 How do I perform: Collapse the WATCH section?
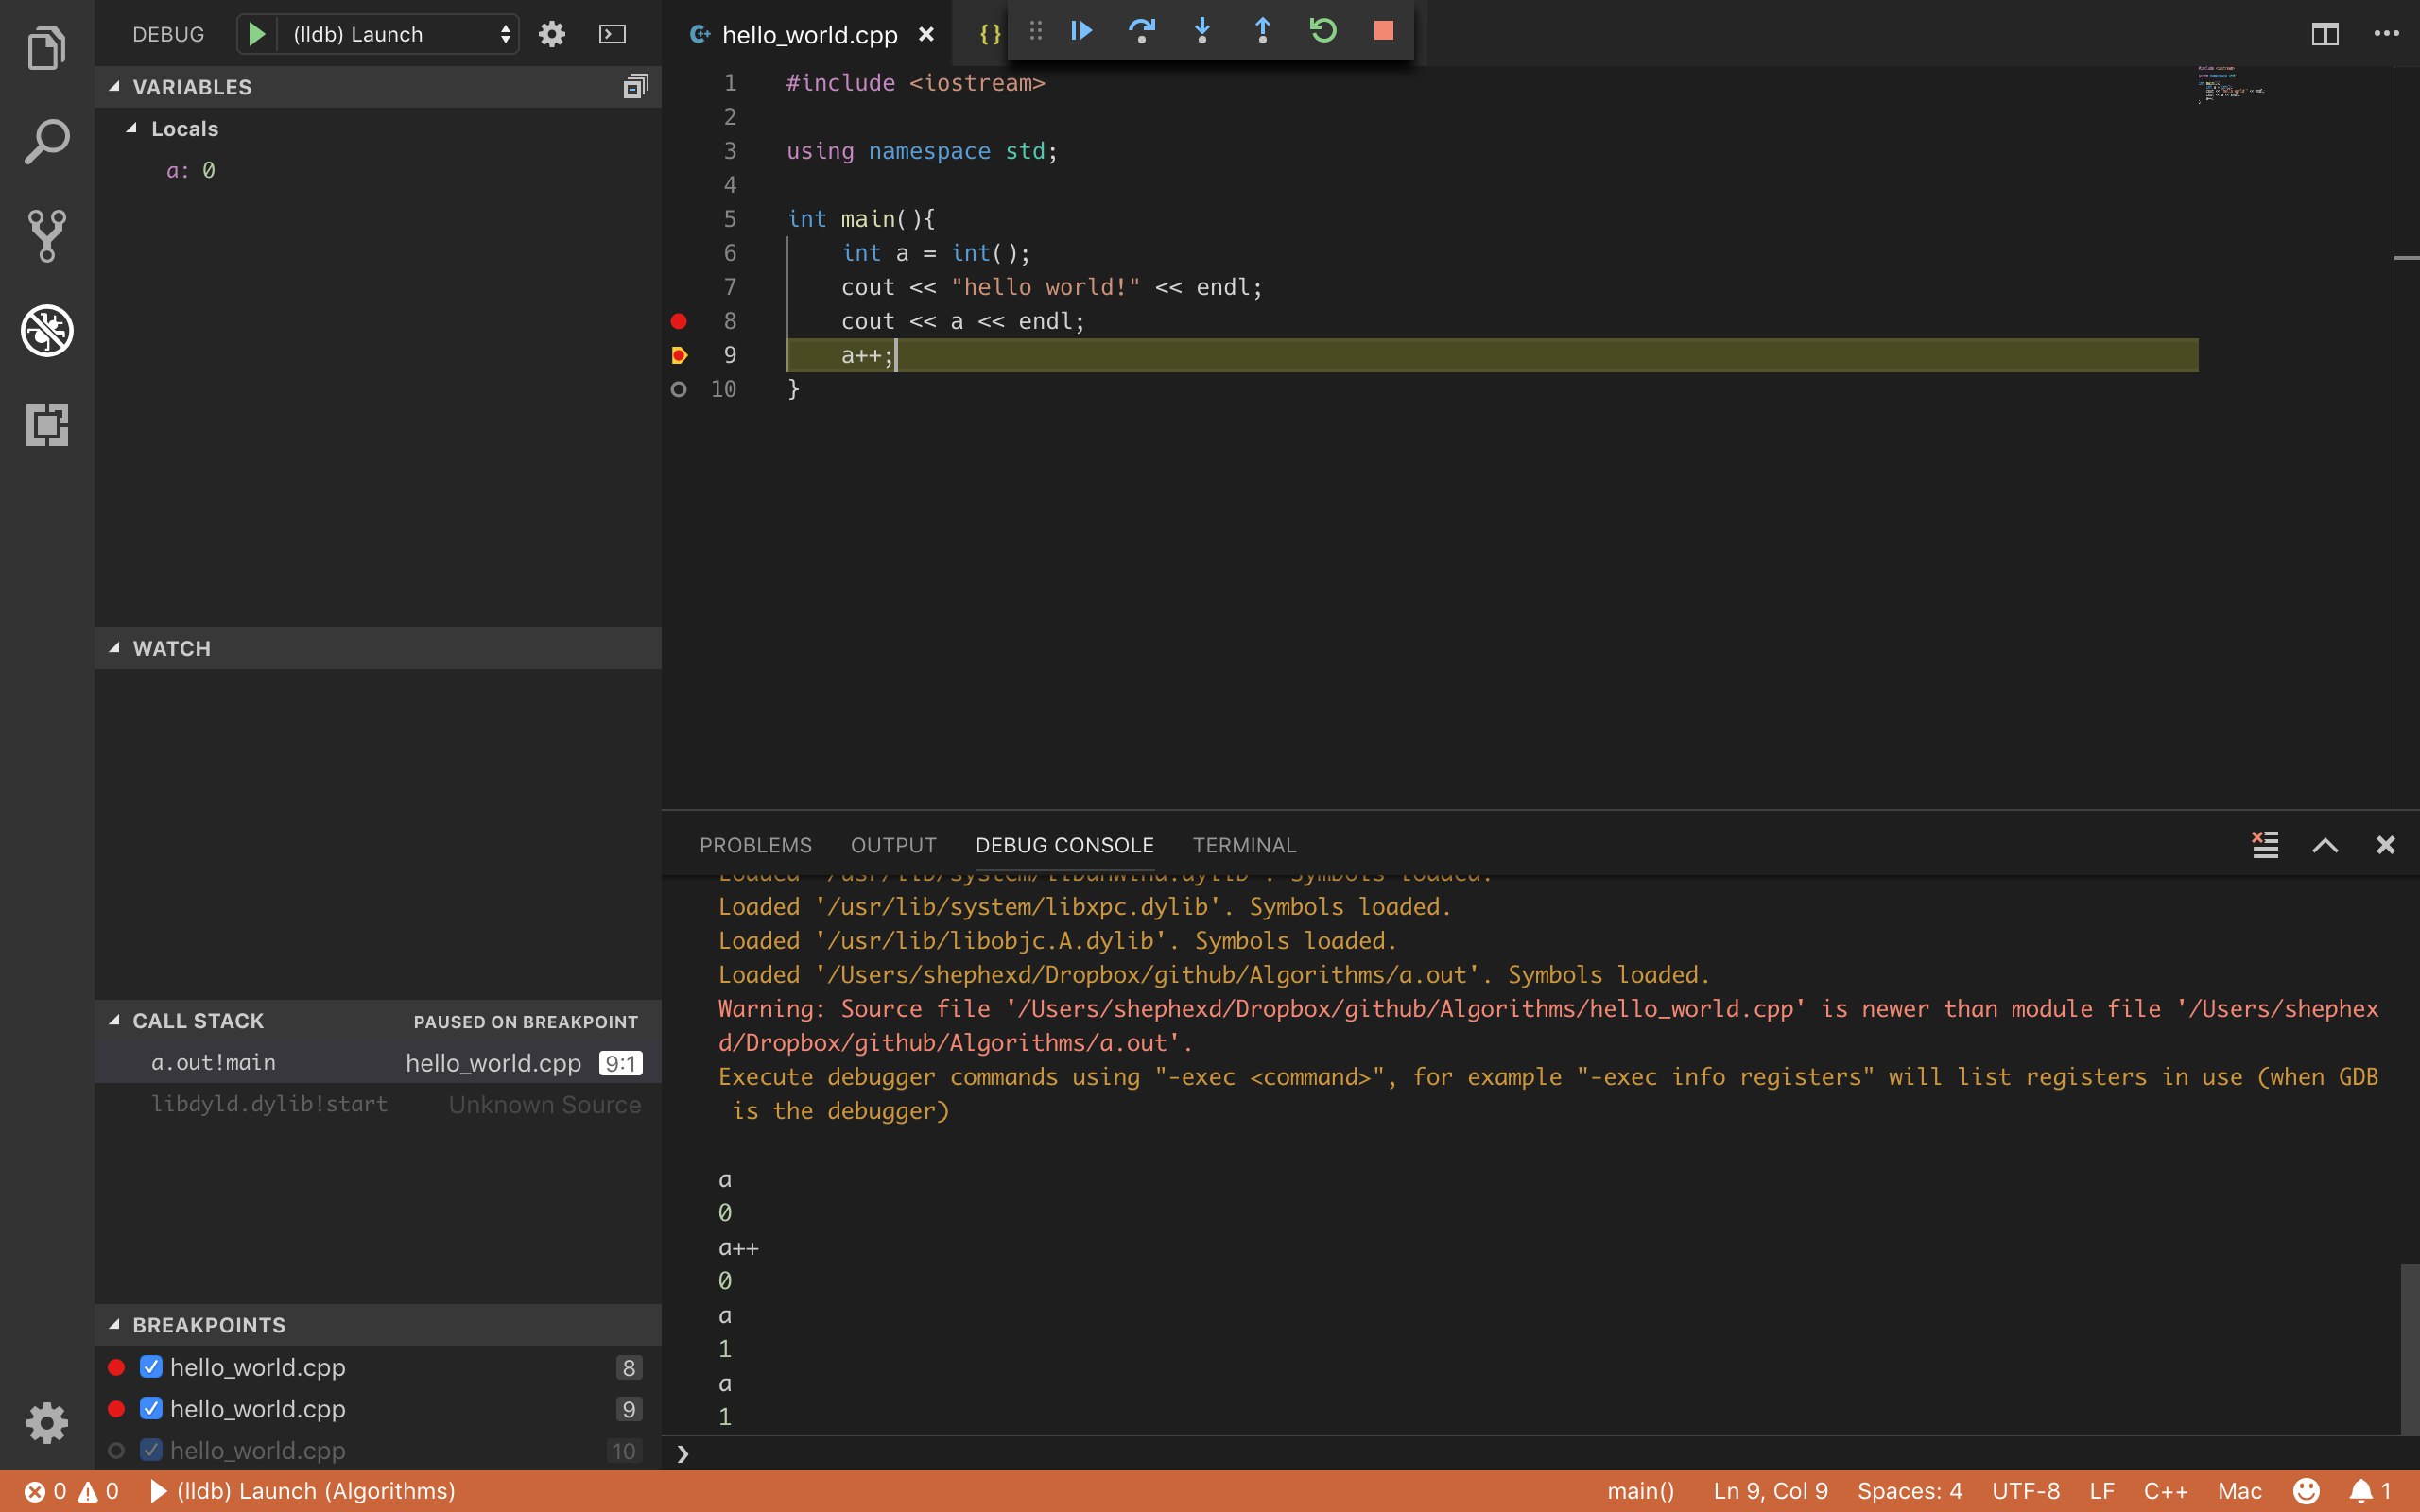pos(378,648)
